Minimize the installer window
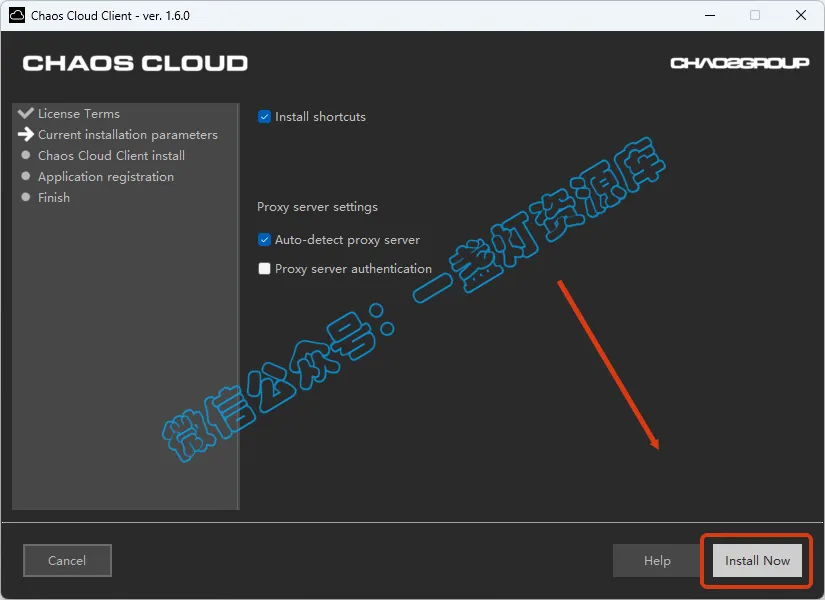Image resolution: width=825 pixels, height=600 pixels. [x=710, y=15]
